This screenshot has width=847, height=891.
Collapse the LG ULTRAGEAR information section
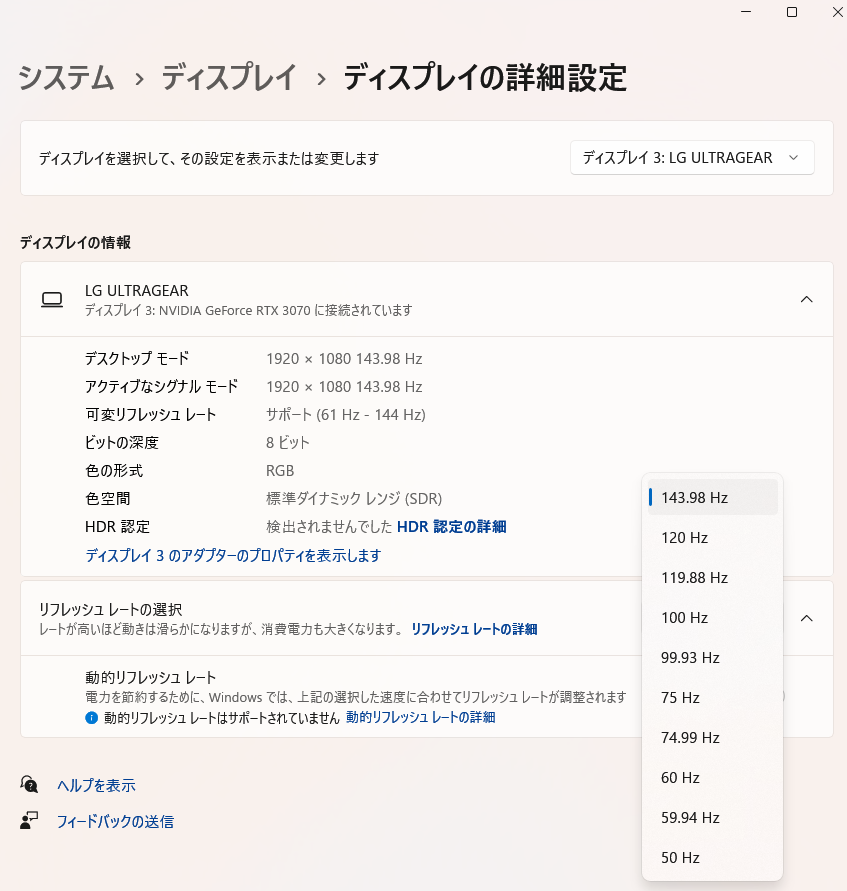[x=807, y=299]
